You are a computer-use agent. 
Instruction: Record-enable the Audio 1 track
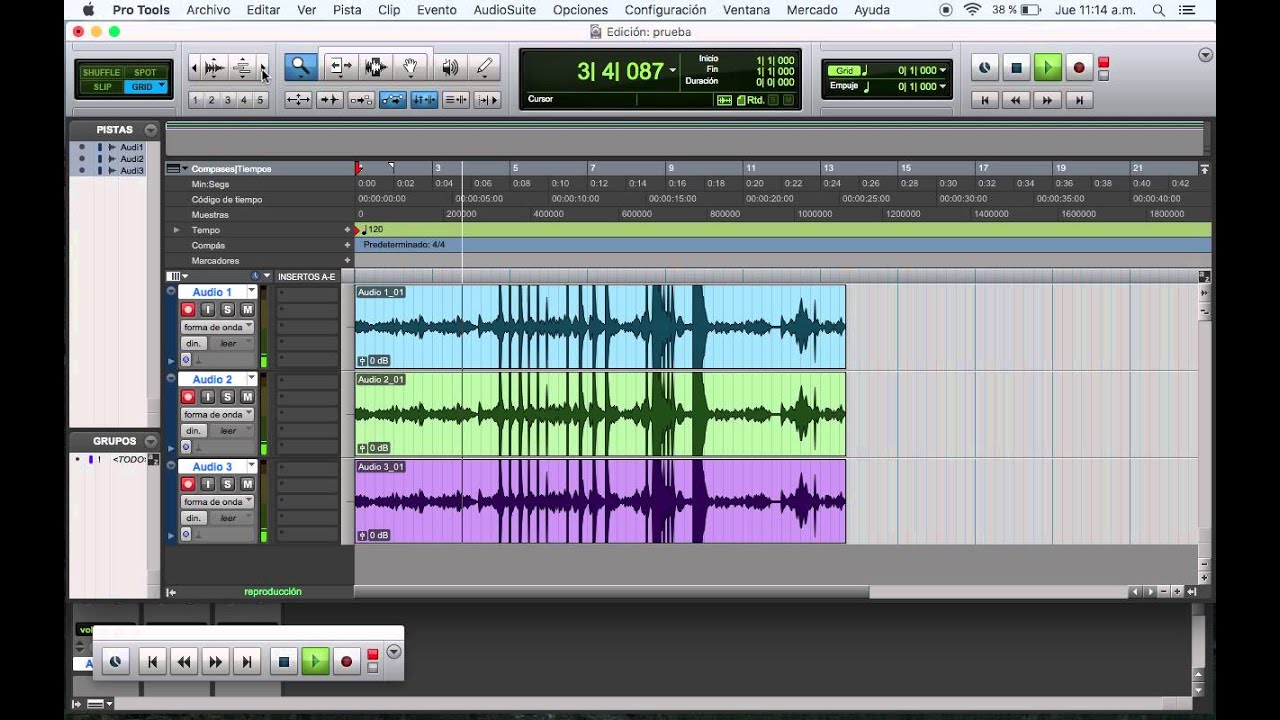[188, 310]
